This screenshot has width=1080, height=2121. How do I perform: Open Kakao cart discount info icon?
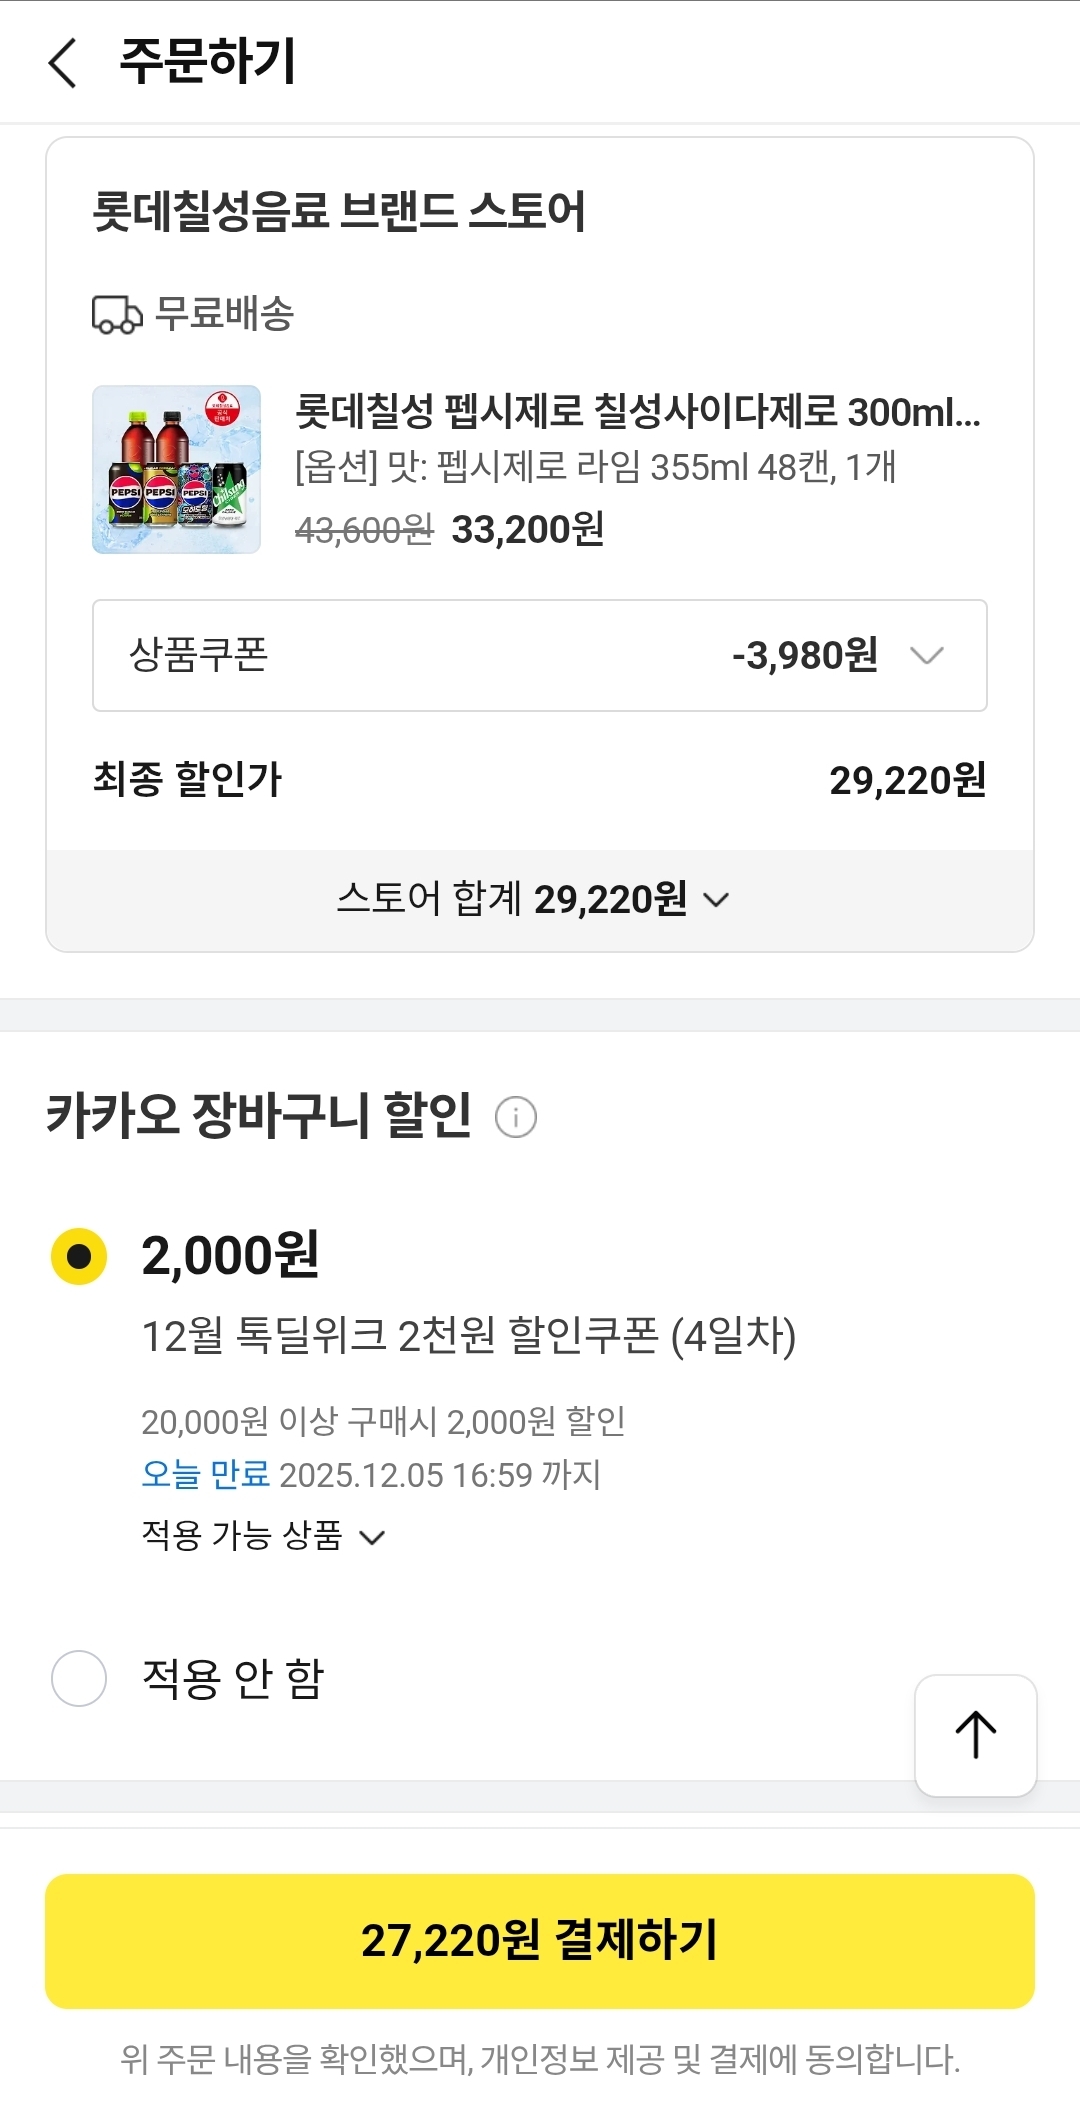tap(516, 1116)
